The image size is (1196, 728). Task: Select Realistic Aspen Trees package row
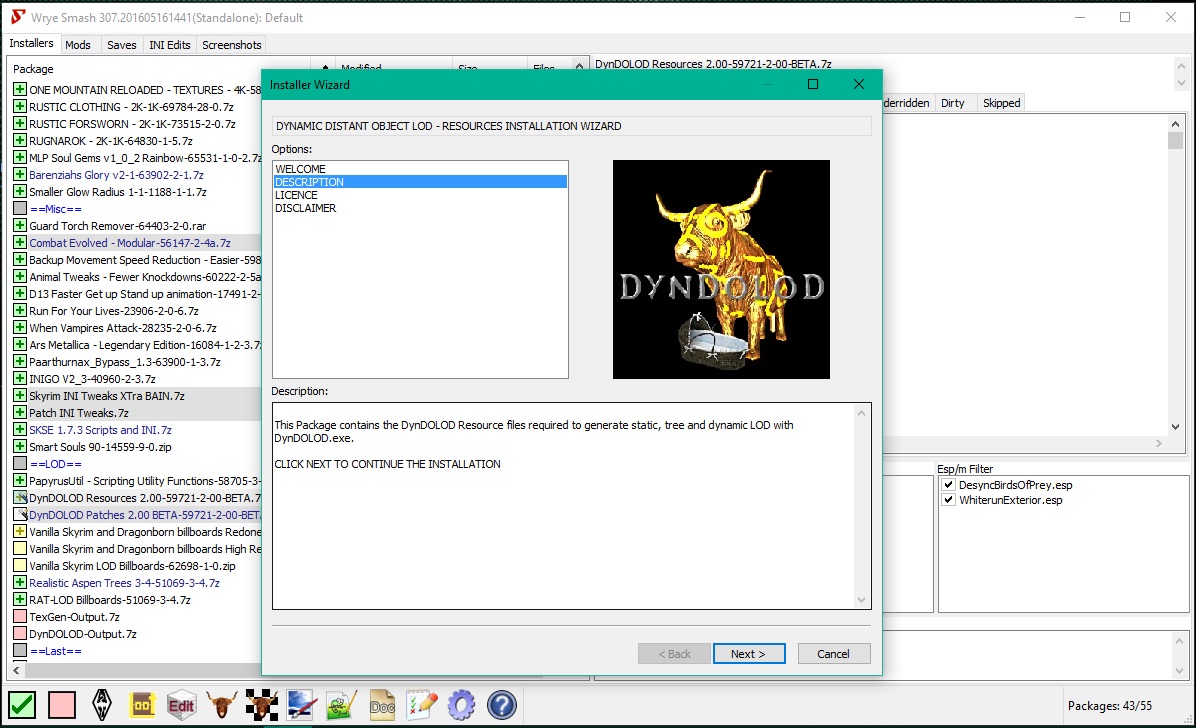pyautogui.click(x=137, y=582)
